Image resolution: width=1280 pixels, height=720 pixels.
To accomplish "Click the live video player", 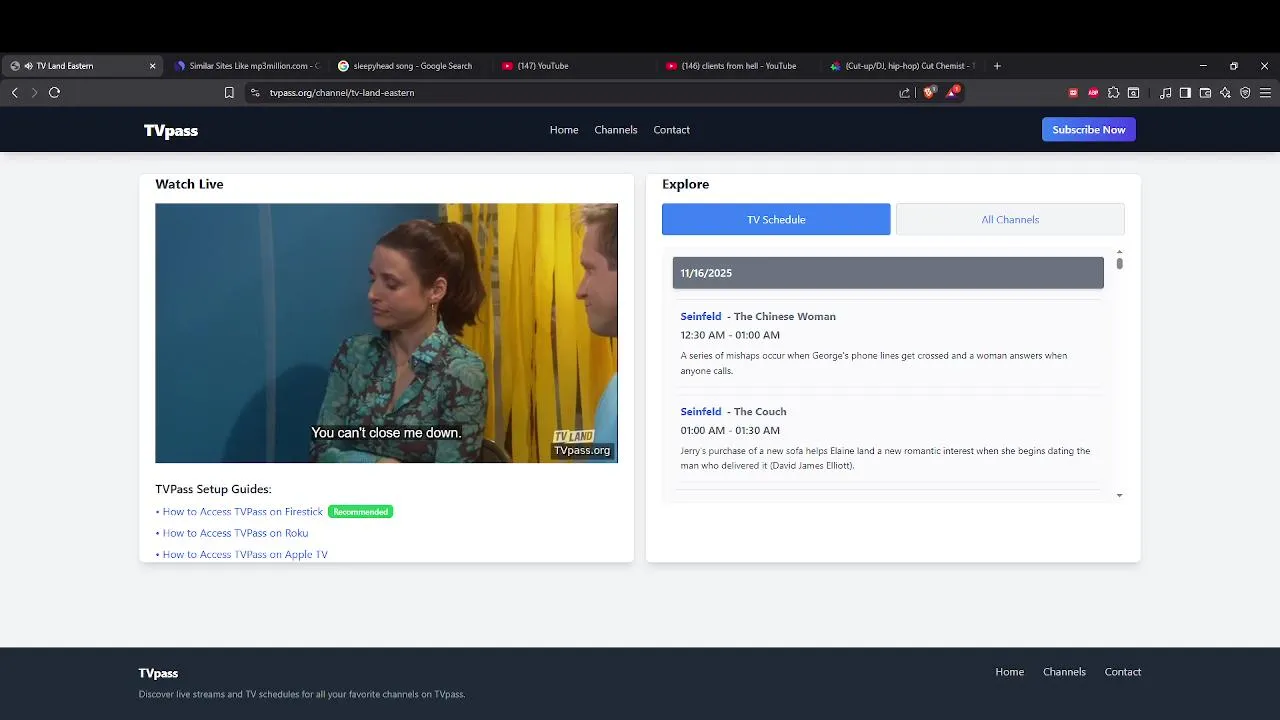I will 386,333.
